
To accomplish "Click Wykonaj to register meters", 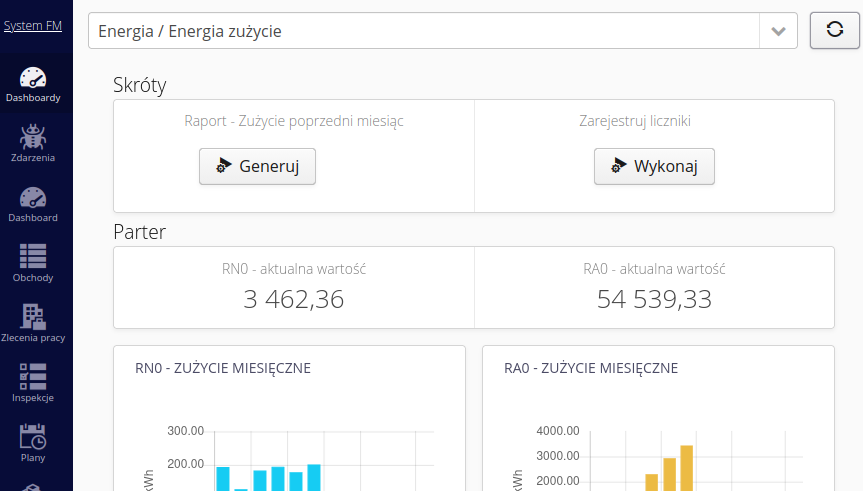I will click(654, 166).
